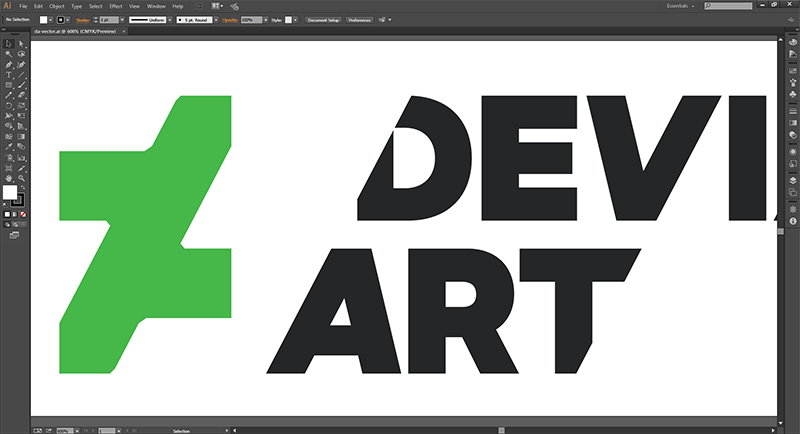Select the Zoom tool
Screen dimensions: 800x434
click(x=21, y=178)
